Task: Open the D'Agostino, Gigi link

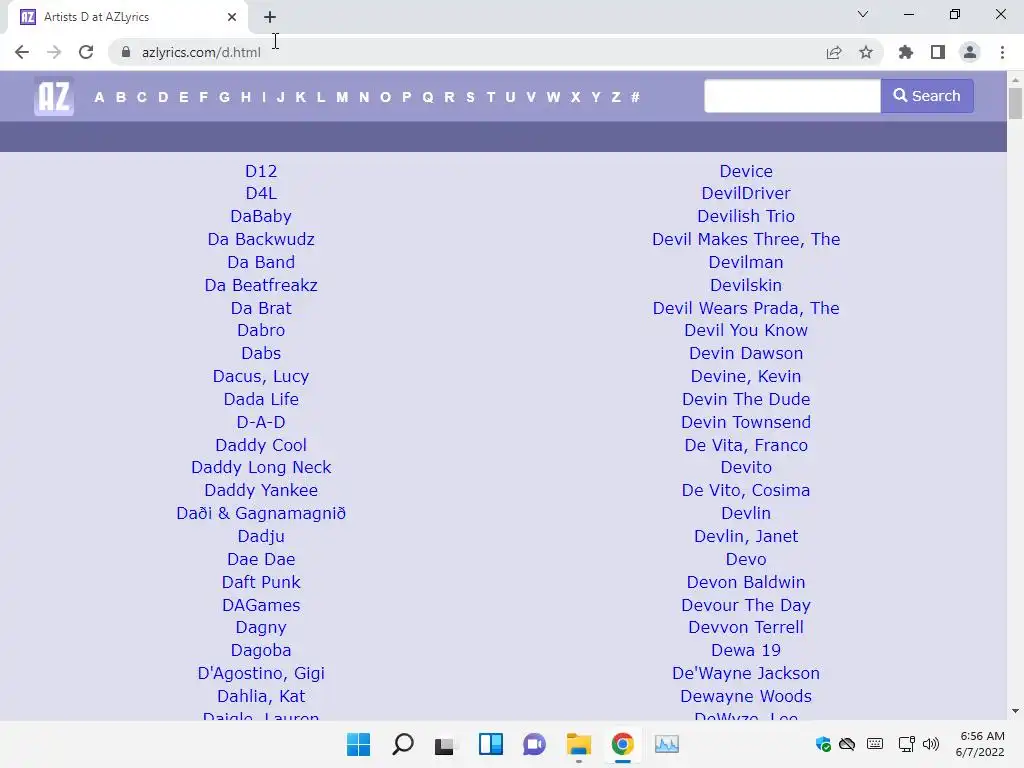Action: click(x=261, y=673)
